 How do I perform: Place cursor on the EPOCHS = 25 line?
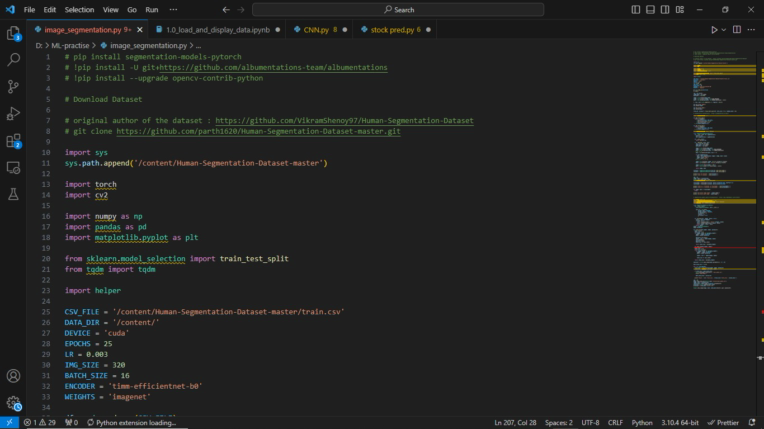pos(88,344)
